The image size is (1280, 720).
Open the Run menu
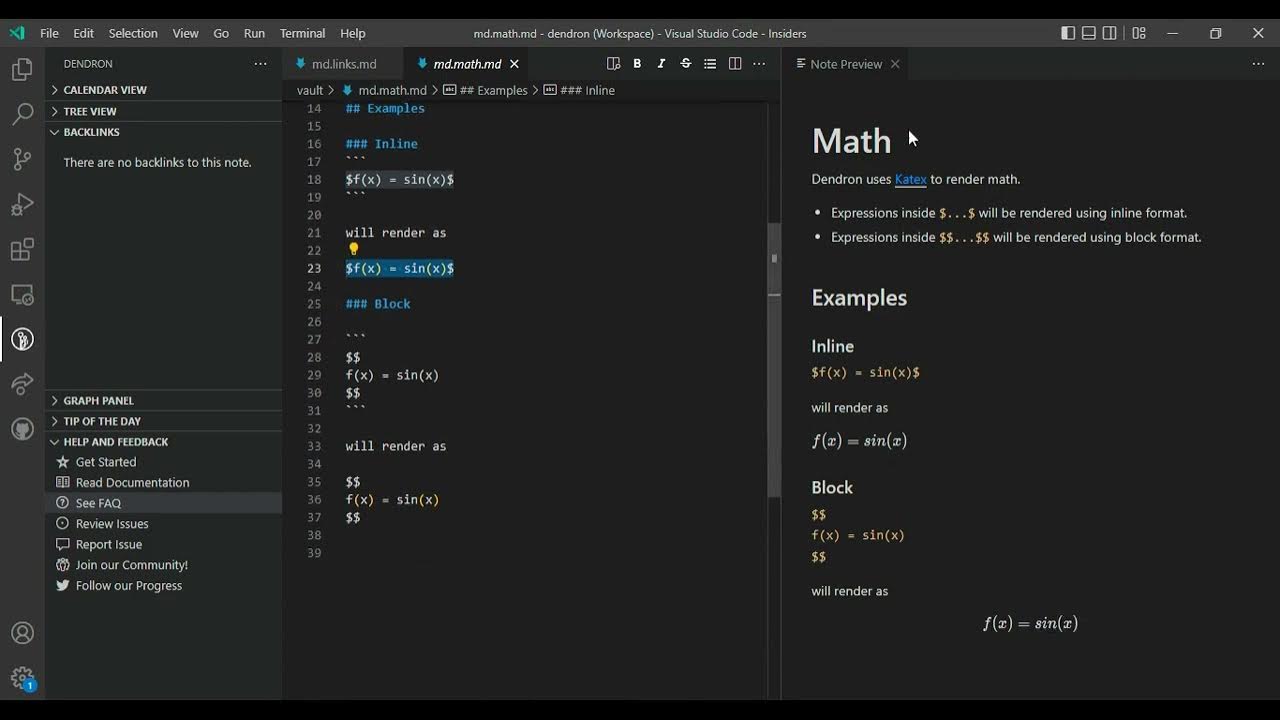point(254,33)
